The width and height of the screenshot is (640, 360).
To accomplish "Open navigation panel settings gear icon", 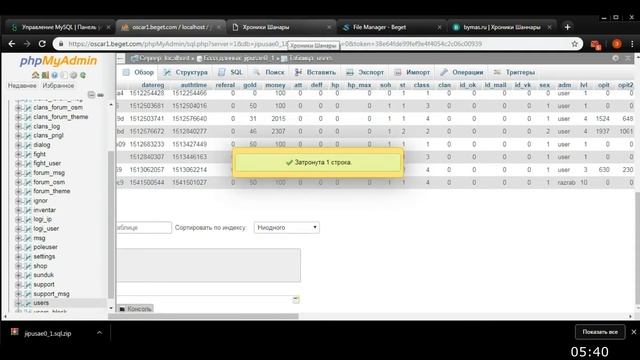I will tap(73, 75).
